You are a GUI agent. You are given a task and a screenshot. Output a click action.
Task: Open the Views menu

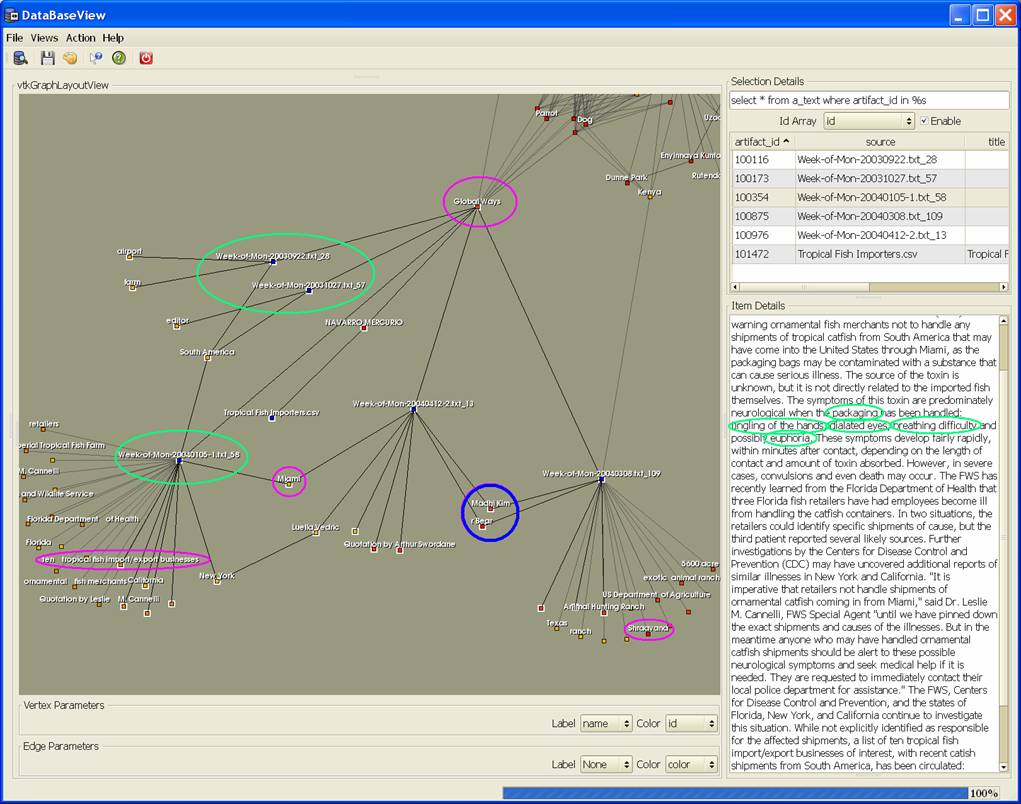click(44, 38)
